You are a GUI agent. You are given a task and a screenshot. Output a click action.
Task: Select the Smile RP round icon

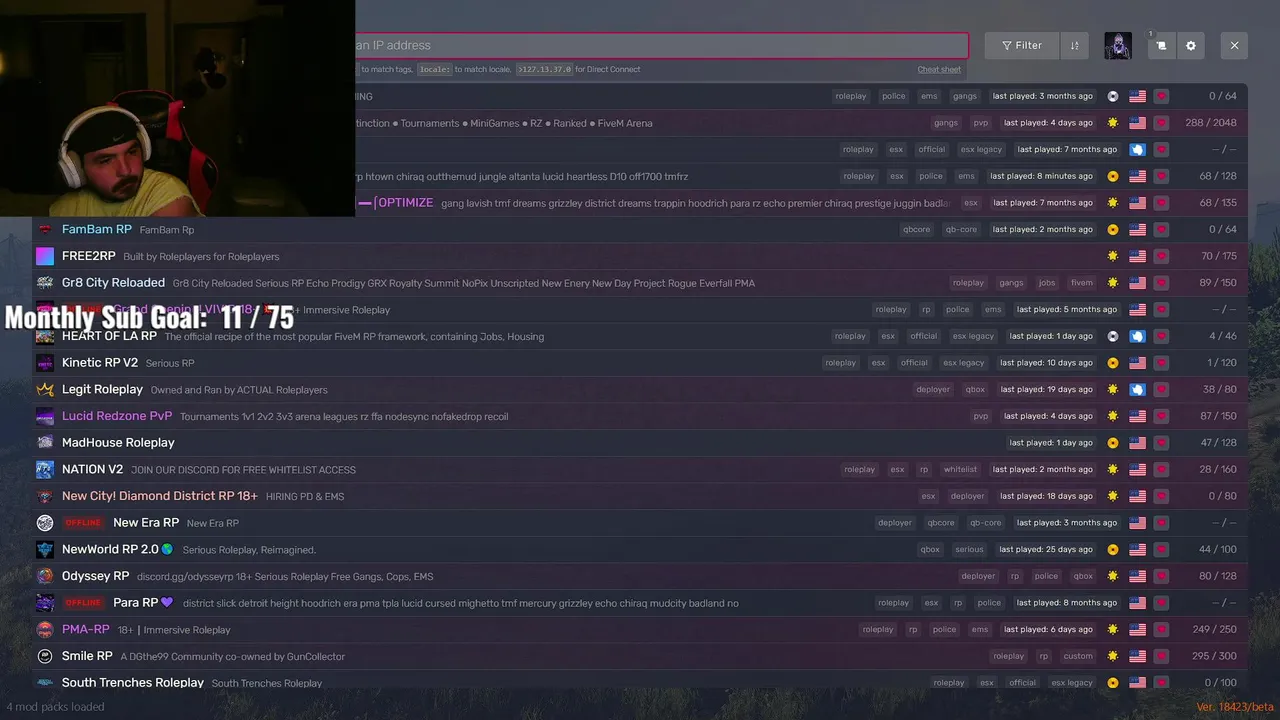point(45,656)
